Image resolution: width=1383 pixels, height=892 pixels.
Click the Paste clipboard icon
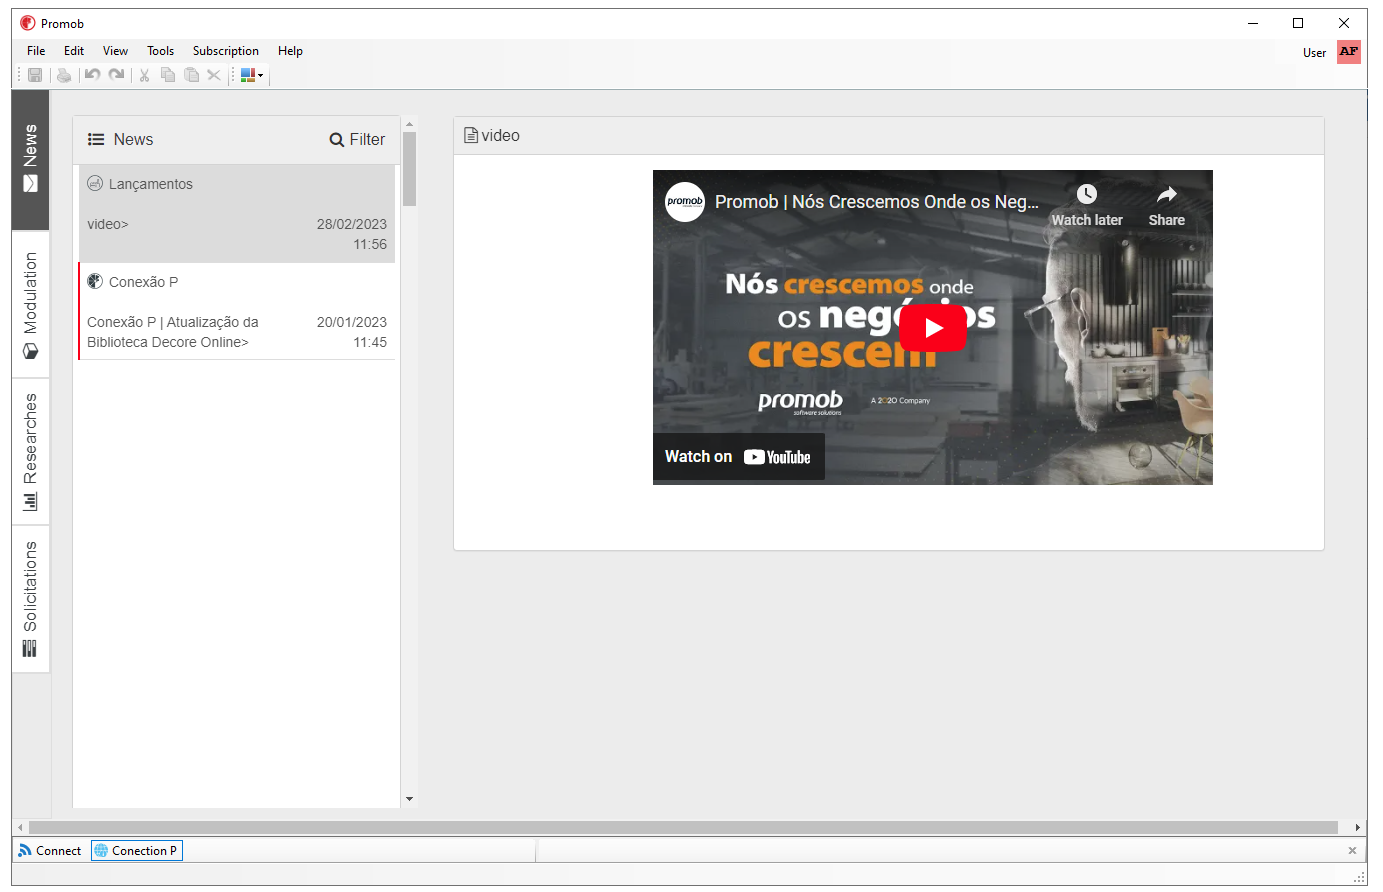pyautogui.click(x=191, y=75)
